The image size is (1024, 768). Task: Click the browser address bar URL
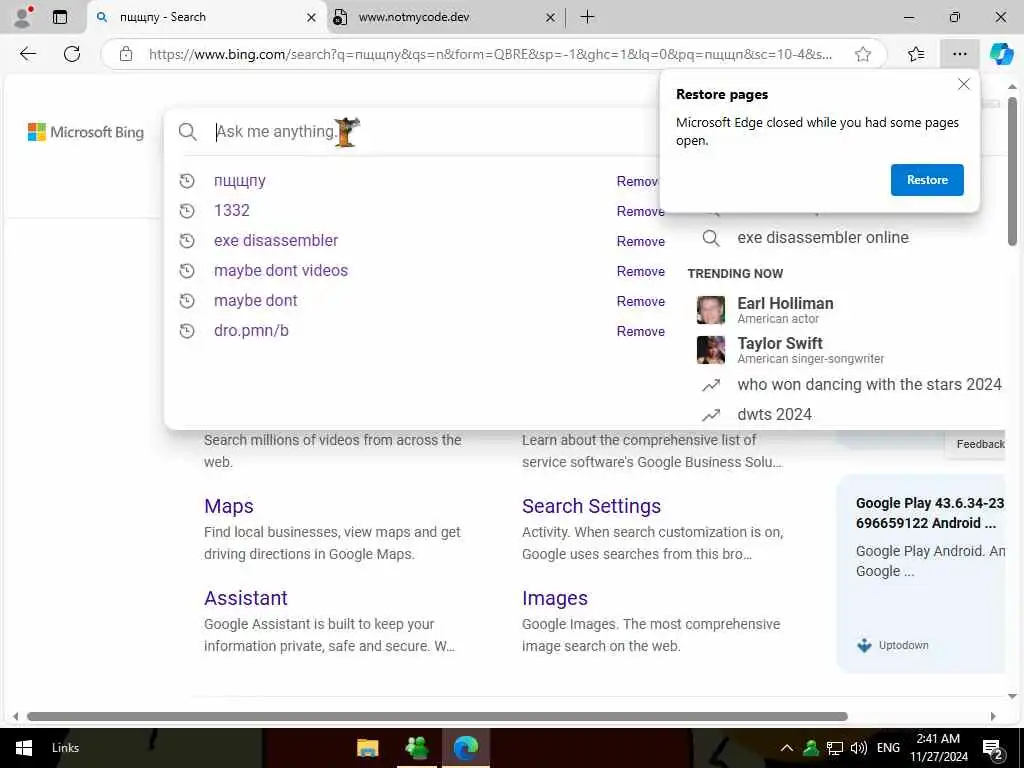(x=490, y=54)
